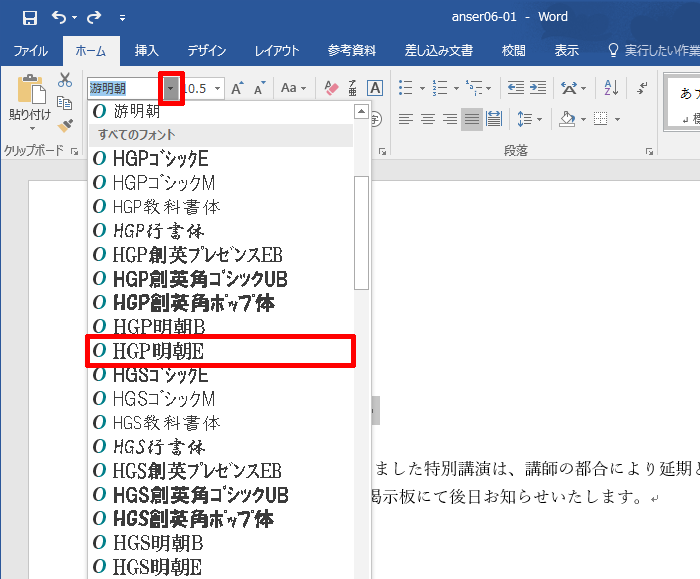Align text left
The image size is (700, 579).
pos(406,119)
